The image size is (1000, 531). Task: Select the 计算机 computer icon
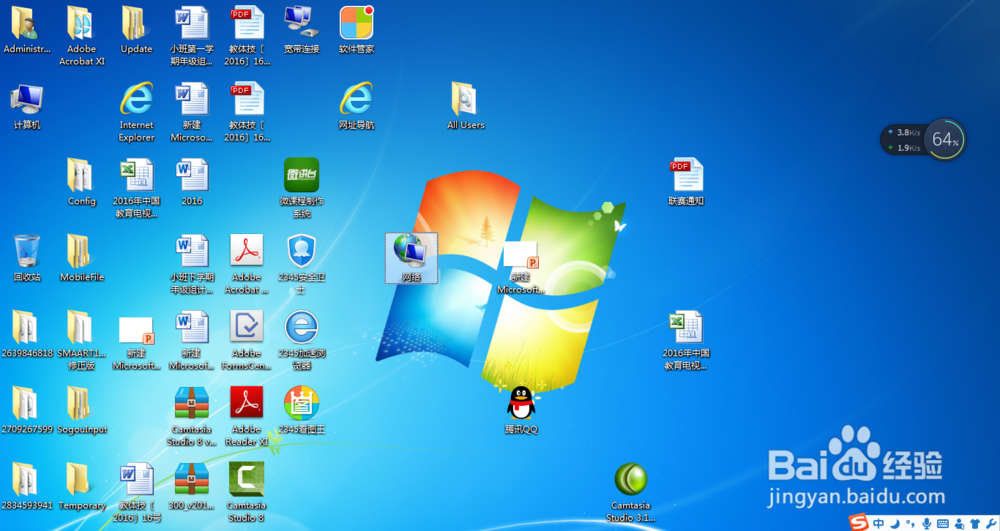click(x=26, y=106)
